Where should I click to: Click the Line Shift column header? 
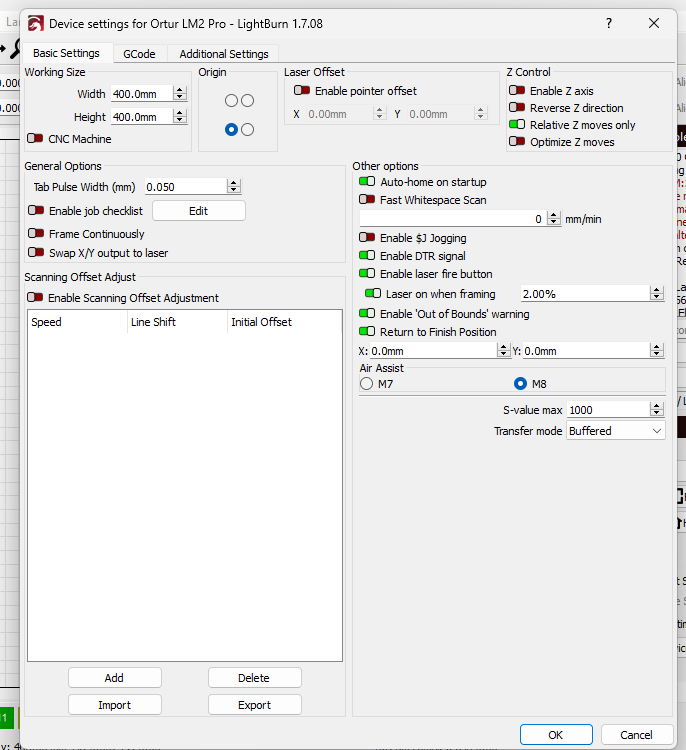tap(177, 322)
